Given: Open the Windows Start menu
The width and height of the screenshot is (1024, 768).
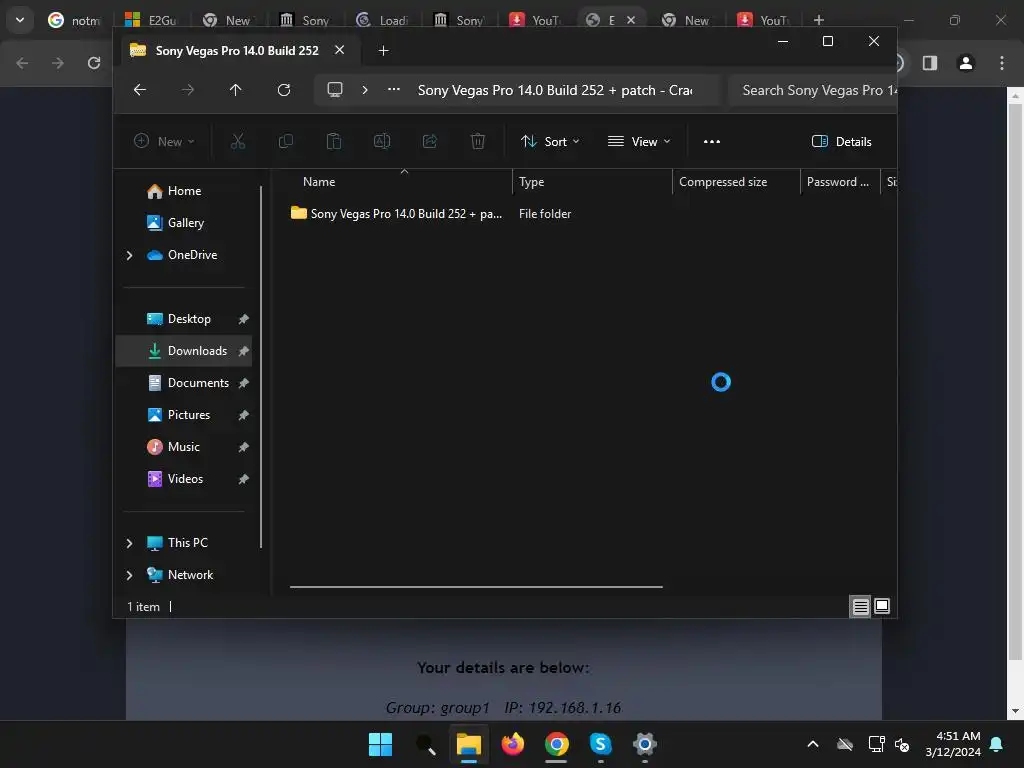Looking at the screenshot, I should click(380, 744).
